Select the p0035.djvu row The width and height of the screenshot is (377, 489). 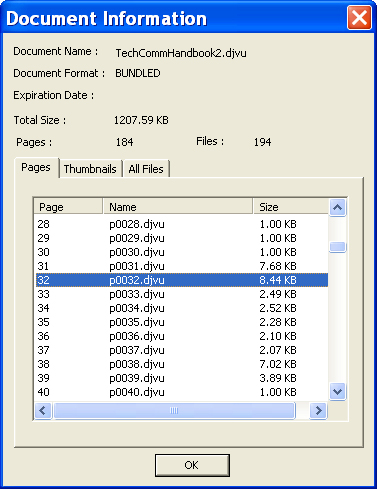pos(182,322)
